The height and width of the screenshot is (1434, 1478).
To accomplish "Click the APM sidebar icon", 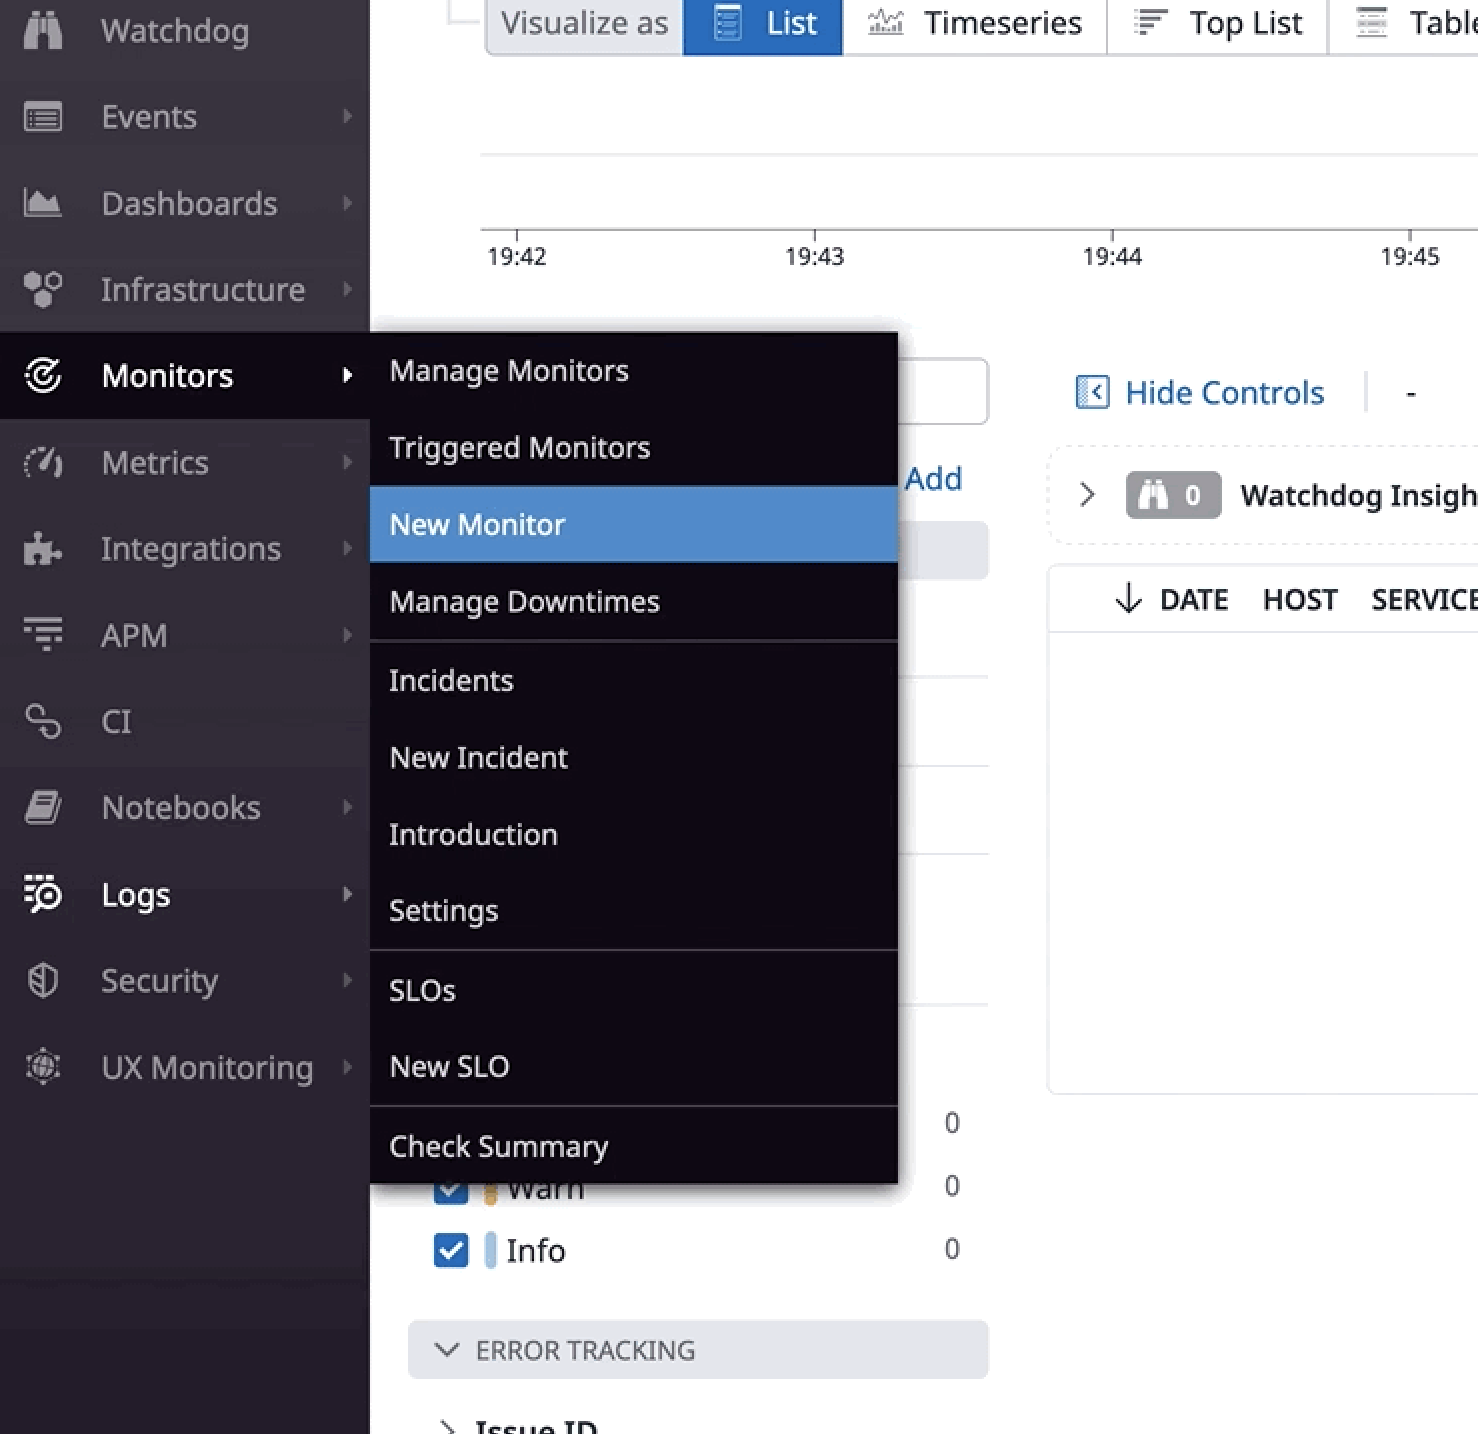I will point(42,634).
